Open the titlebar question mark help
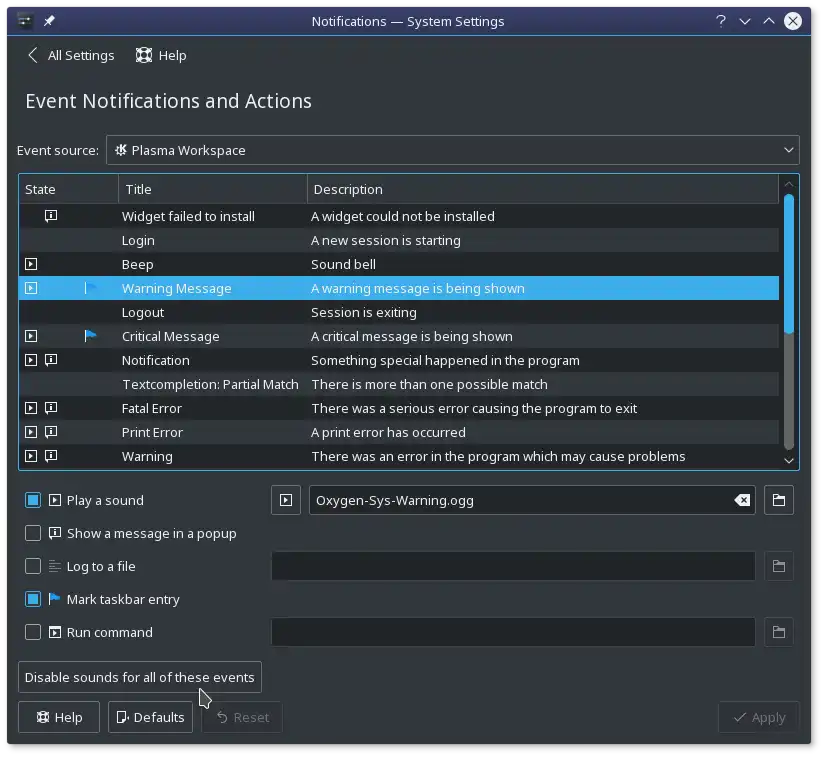Screen dimensions: 824x757 click(721, 21)
